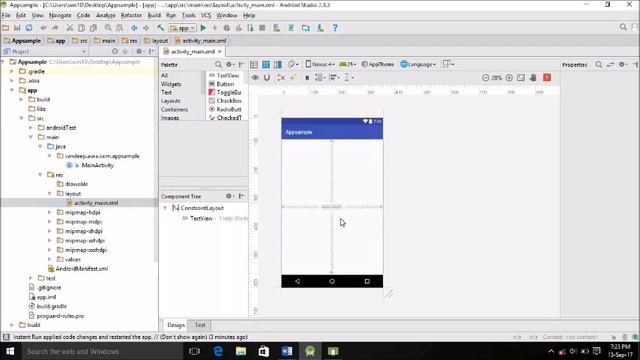Viewport: 640px width, 360px height.
Task: Click the Clear All Constraints icon
Action: pyautogui.click(x=281, y=78)
